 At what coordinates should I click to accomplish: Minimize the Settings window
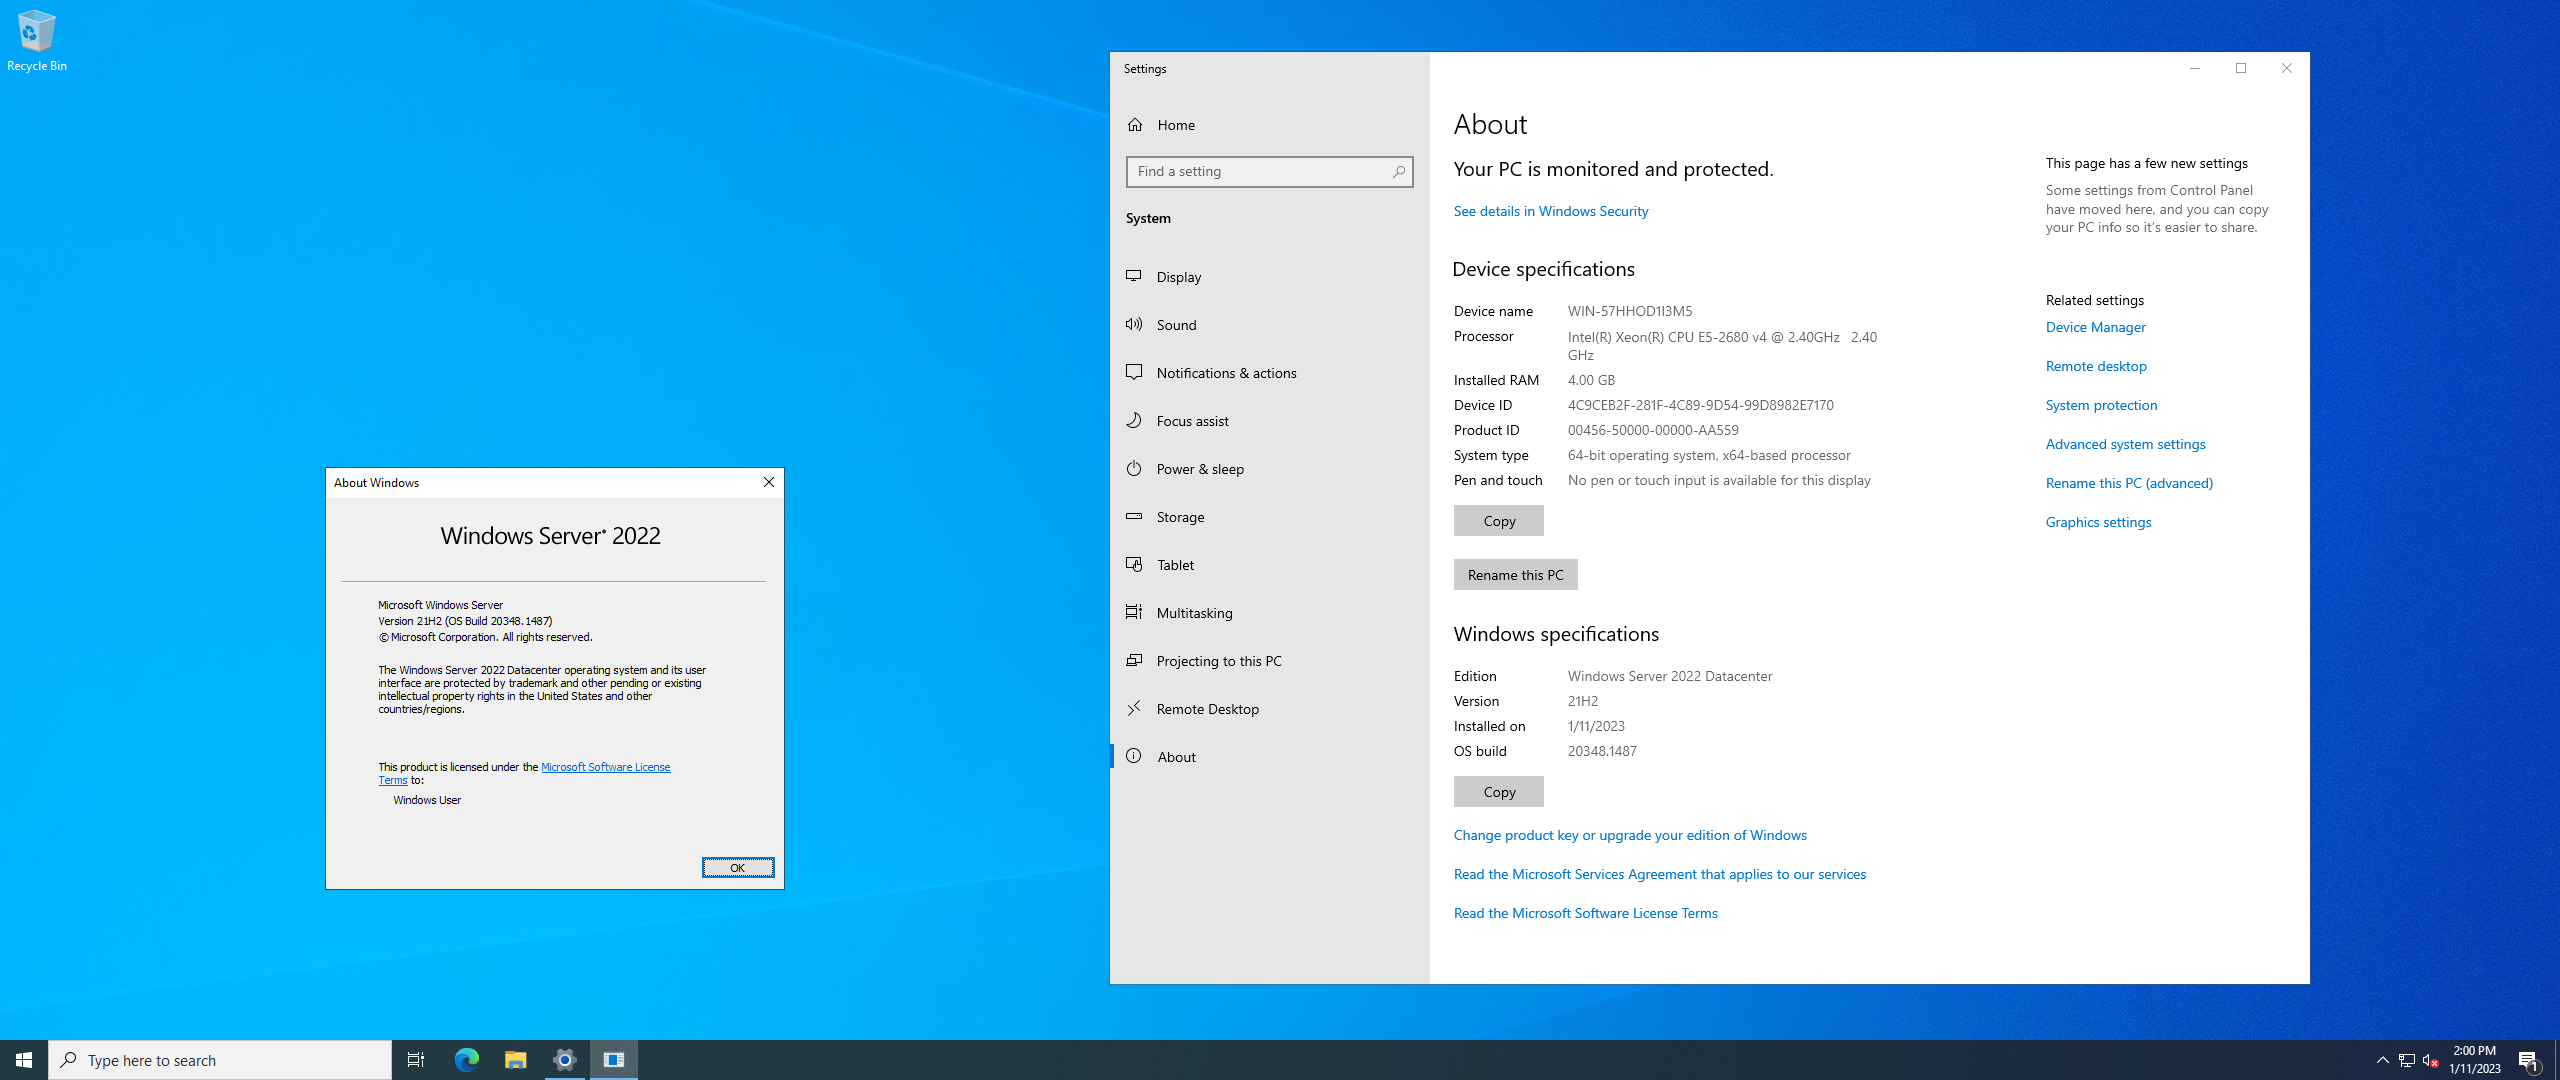pos(2194,68)
